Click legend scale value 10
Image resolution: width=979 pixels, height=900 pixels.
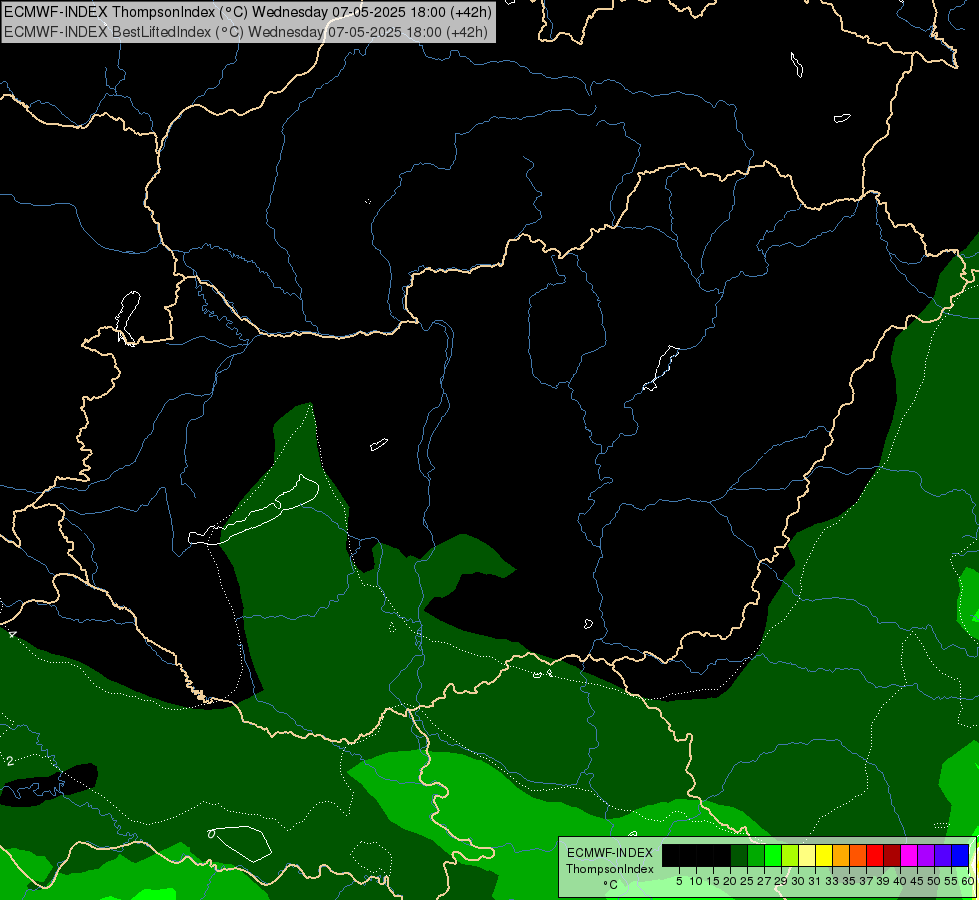tap(696, 881)
